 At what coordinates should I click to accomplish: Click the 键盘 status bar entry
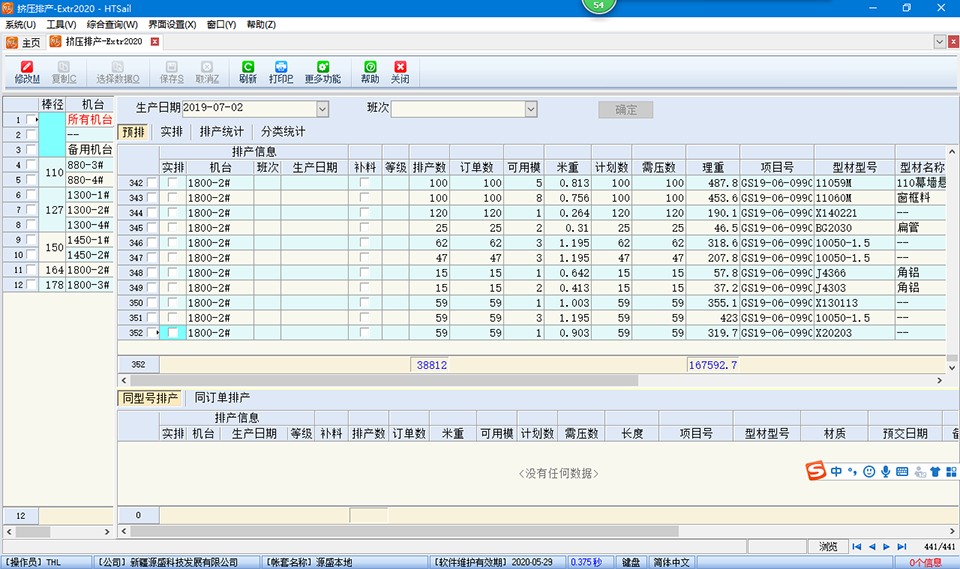coord(631,562)
